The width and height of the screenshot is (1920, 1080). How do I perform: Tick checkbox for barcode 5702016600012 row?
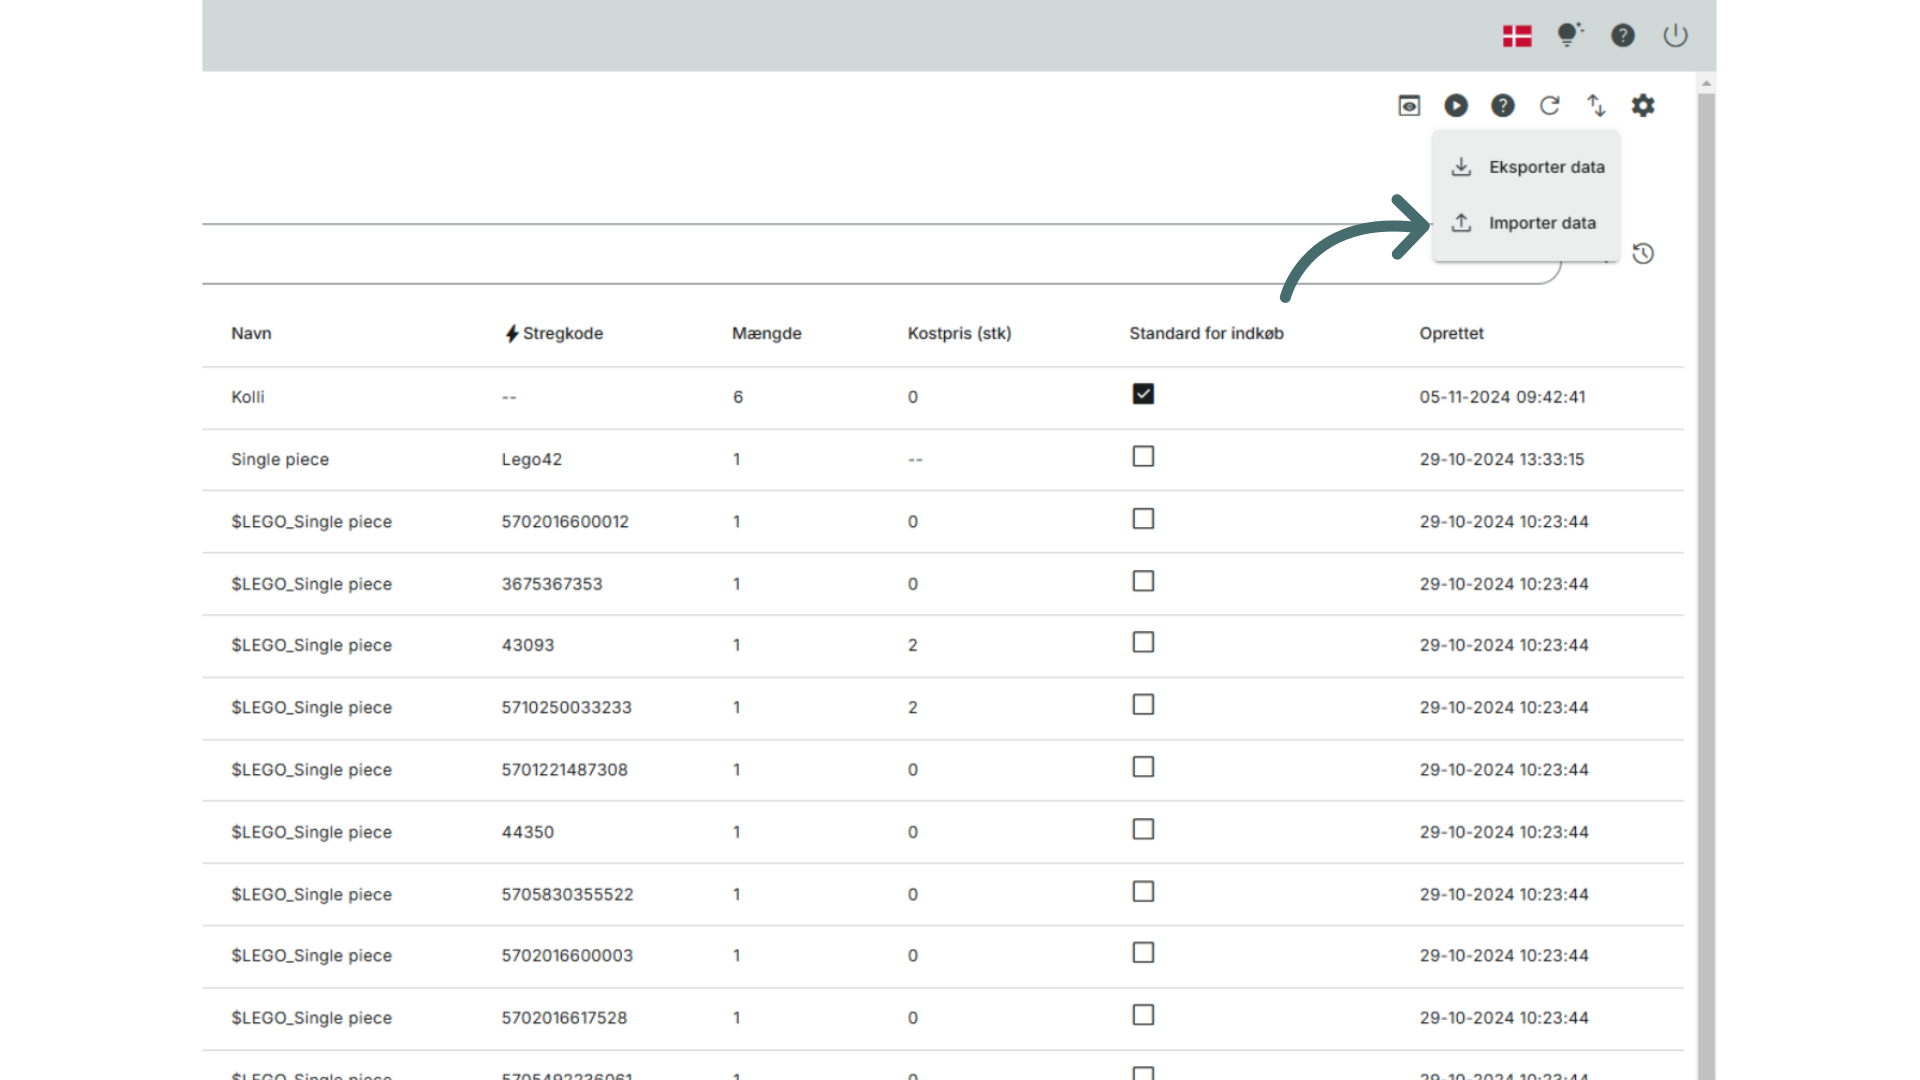[1143, 519]
